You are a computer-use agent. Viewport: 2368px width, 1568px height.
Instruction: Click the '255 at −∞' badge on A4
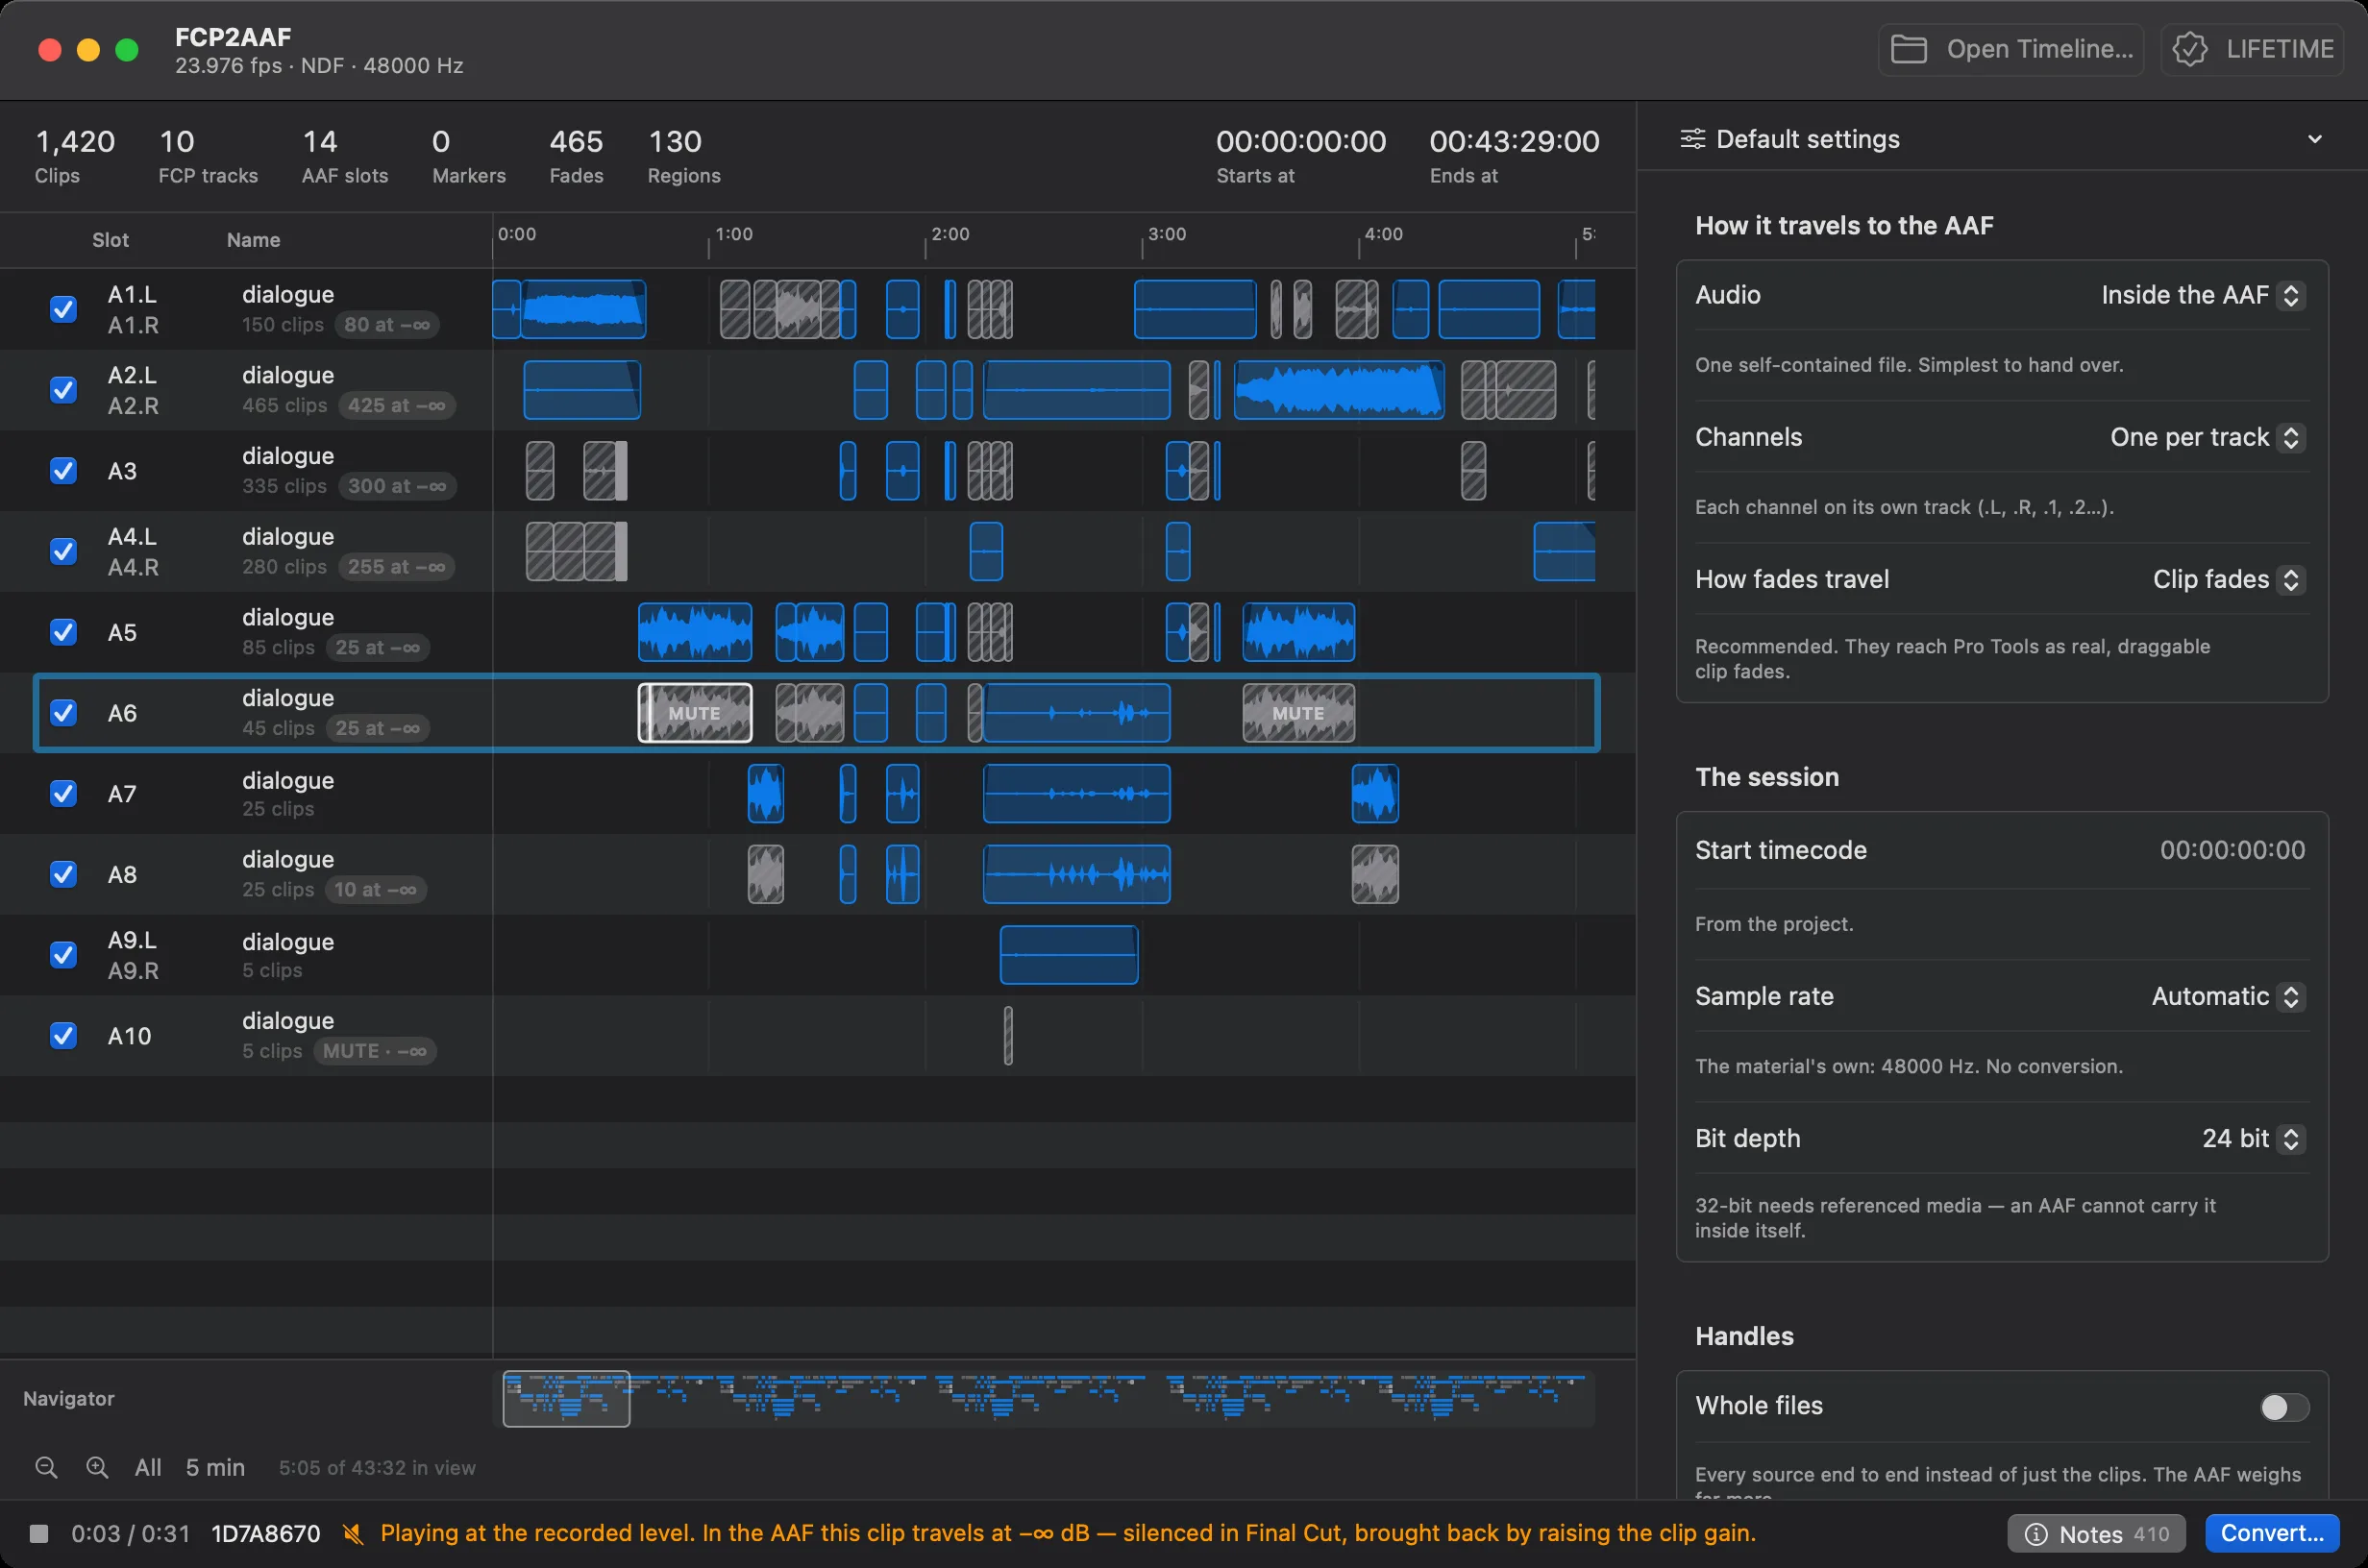coord(397,567)
